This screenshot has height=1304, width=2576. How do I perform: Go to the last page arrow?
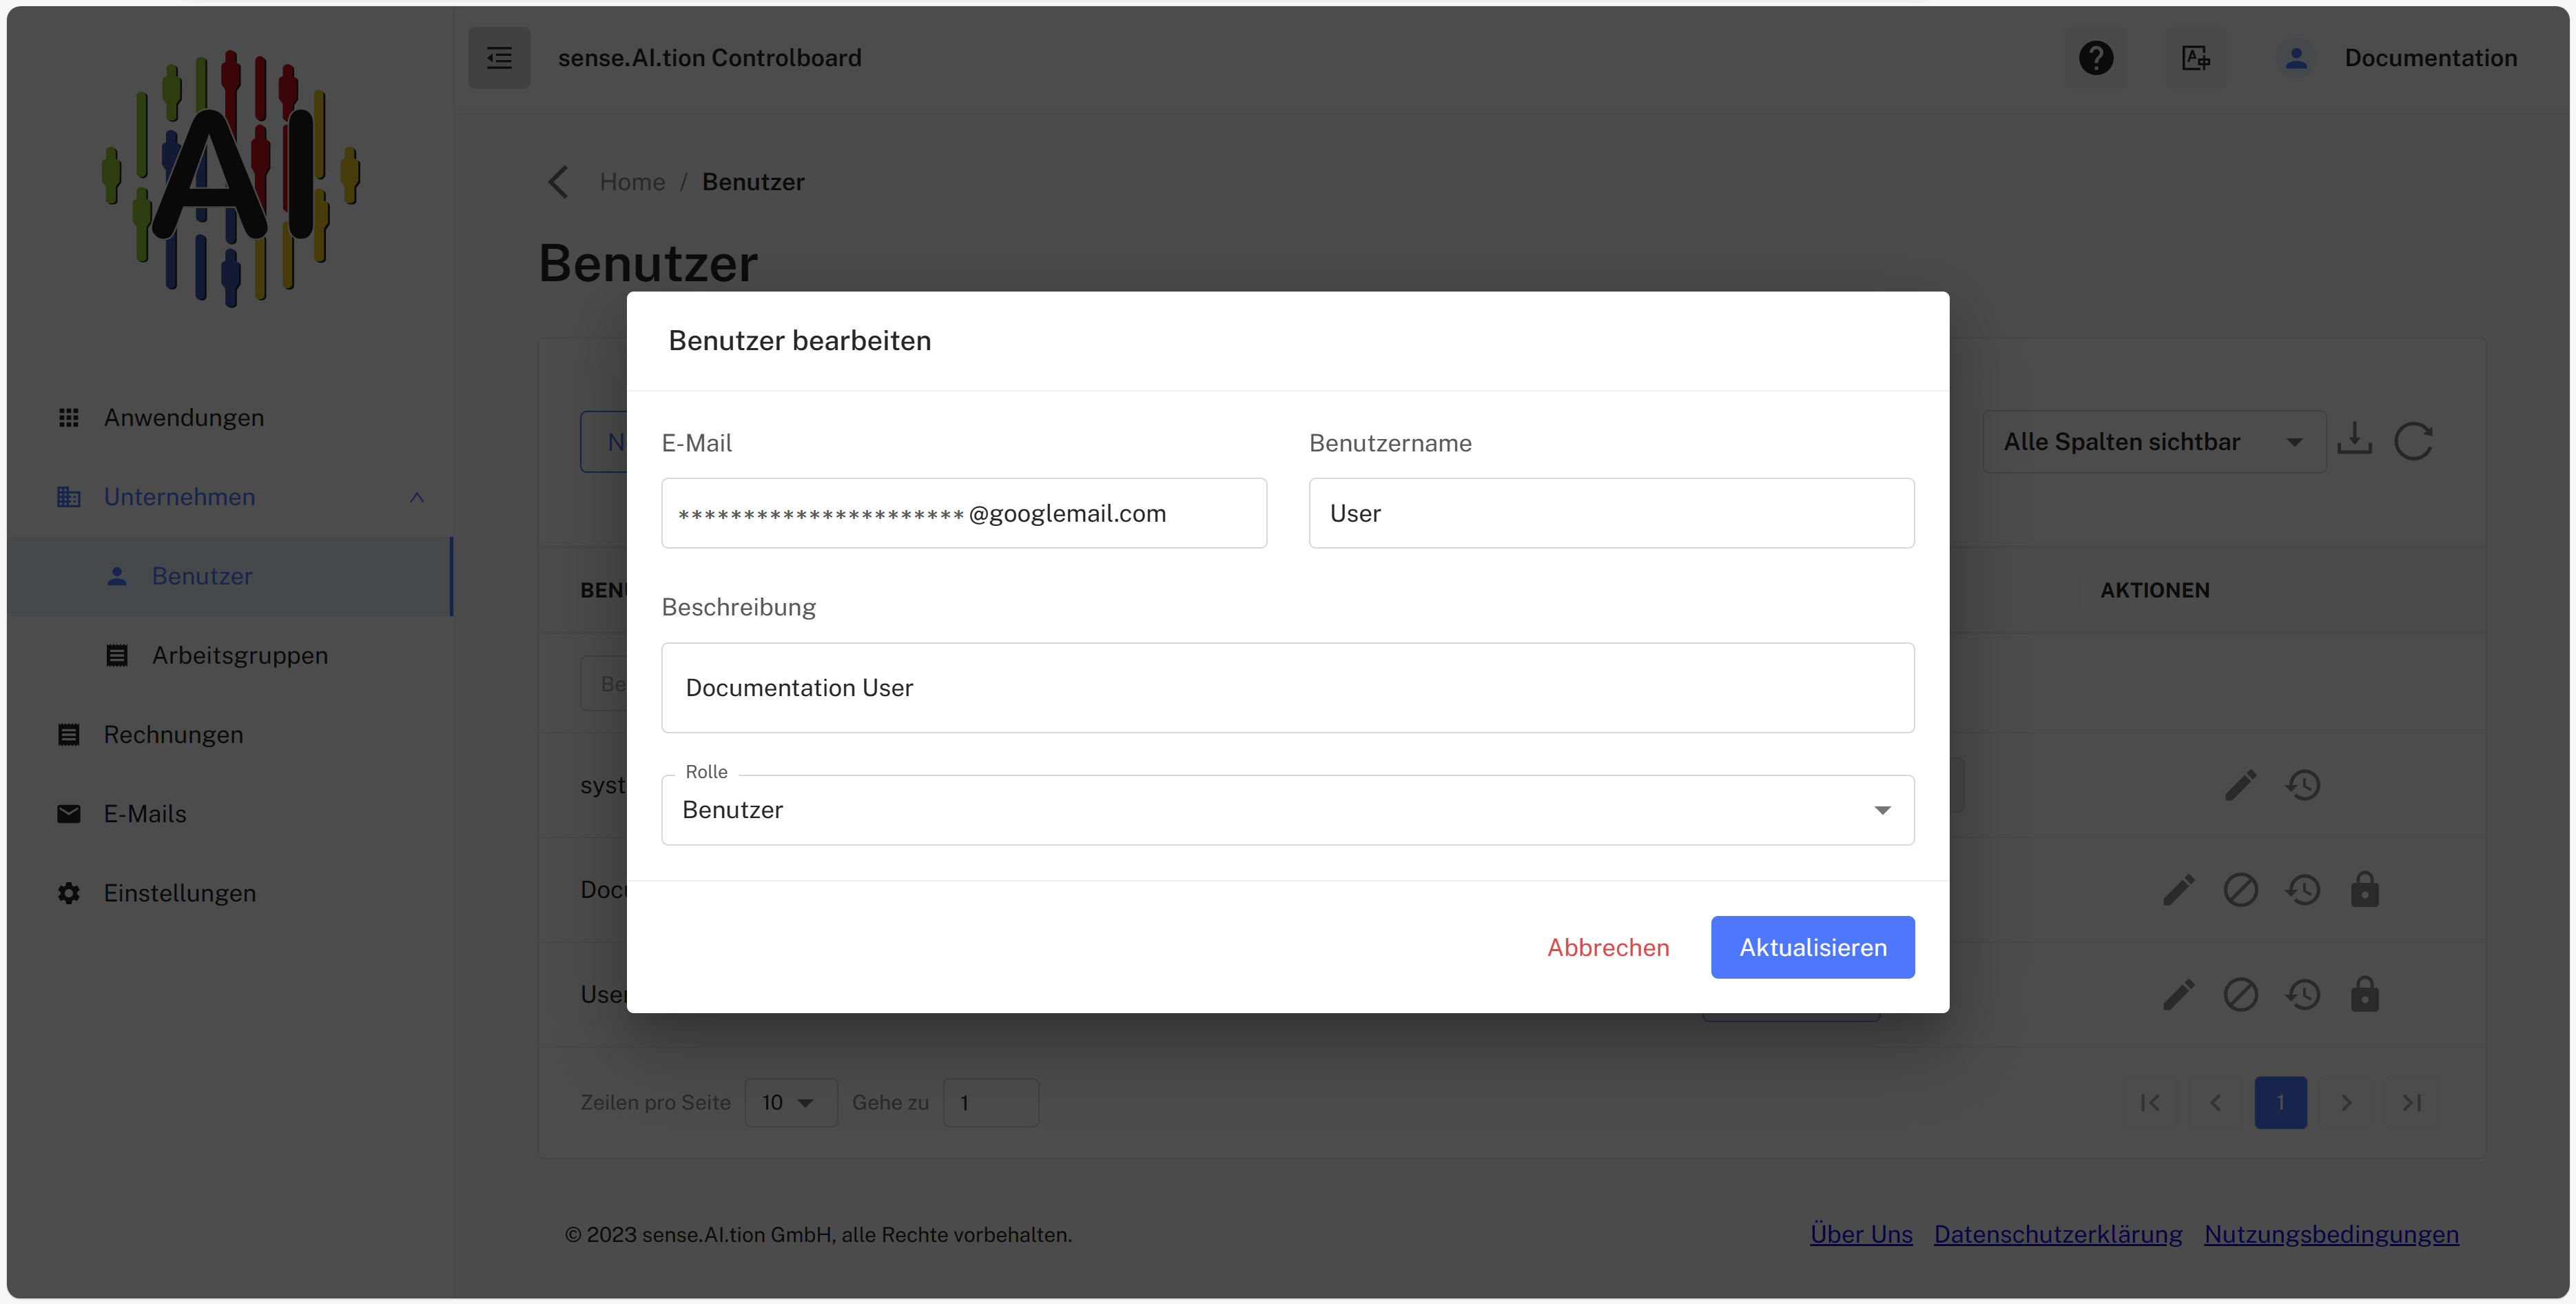point(2412,1102)
